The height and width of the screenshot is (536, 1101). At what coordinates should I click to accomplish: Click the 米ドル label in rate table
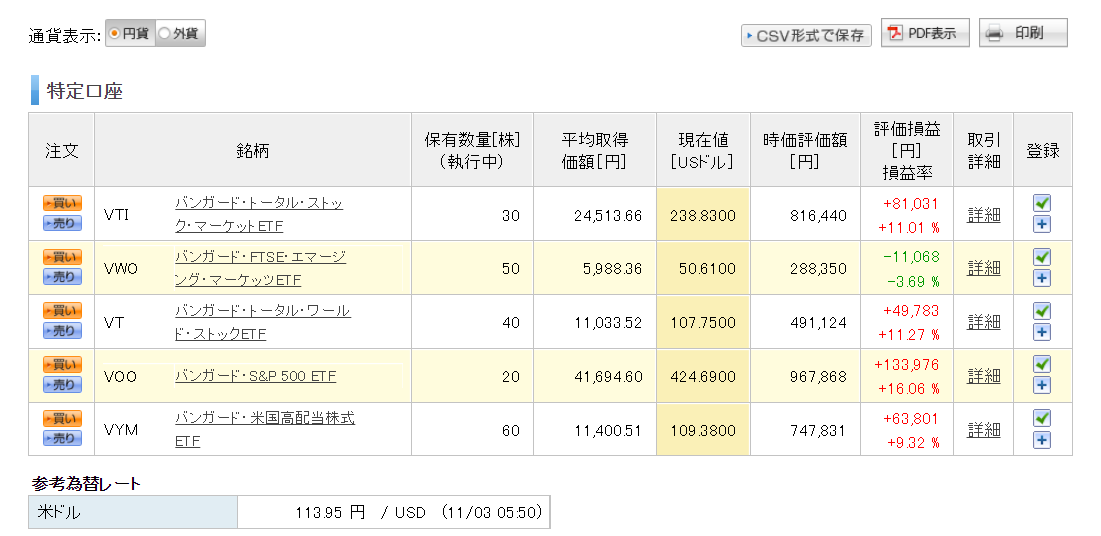pyautogui.click(x=59, y=513)
